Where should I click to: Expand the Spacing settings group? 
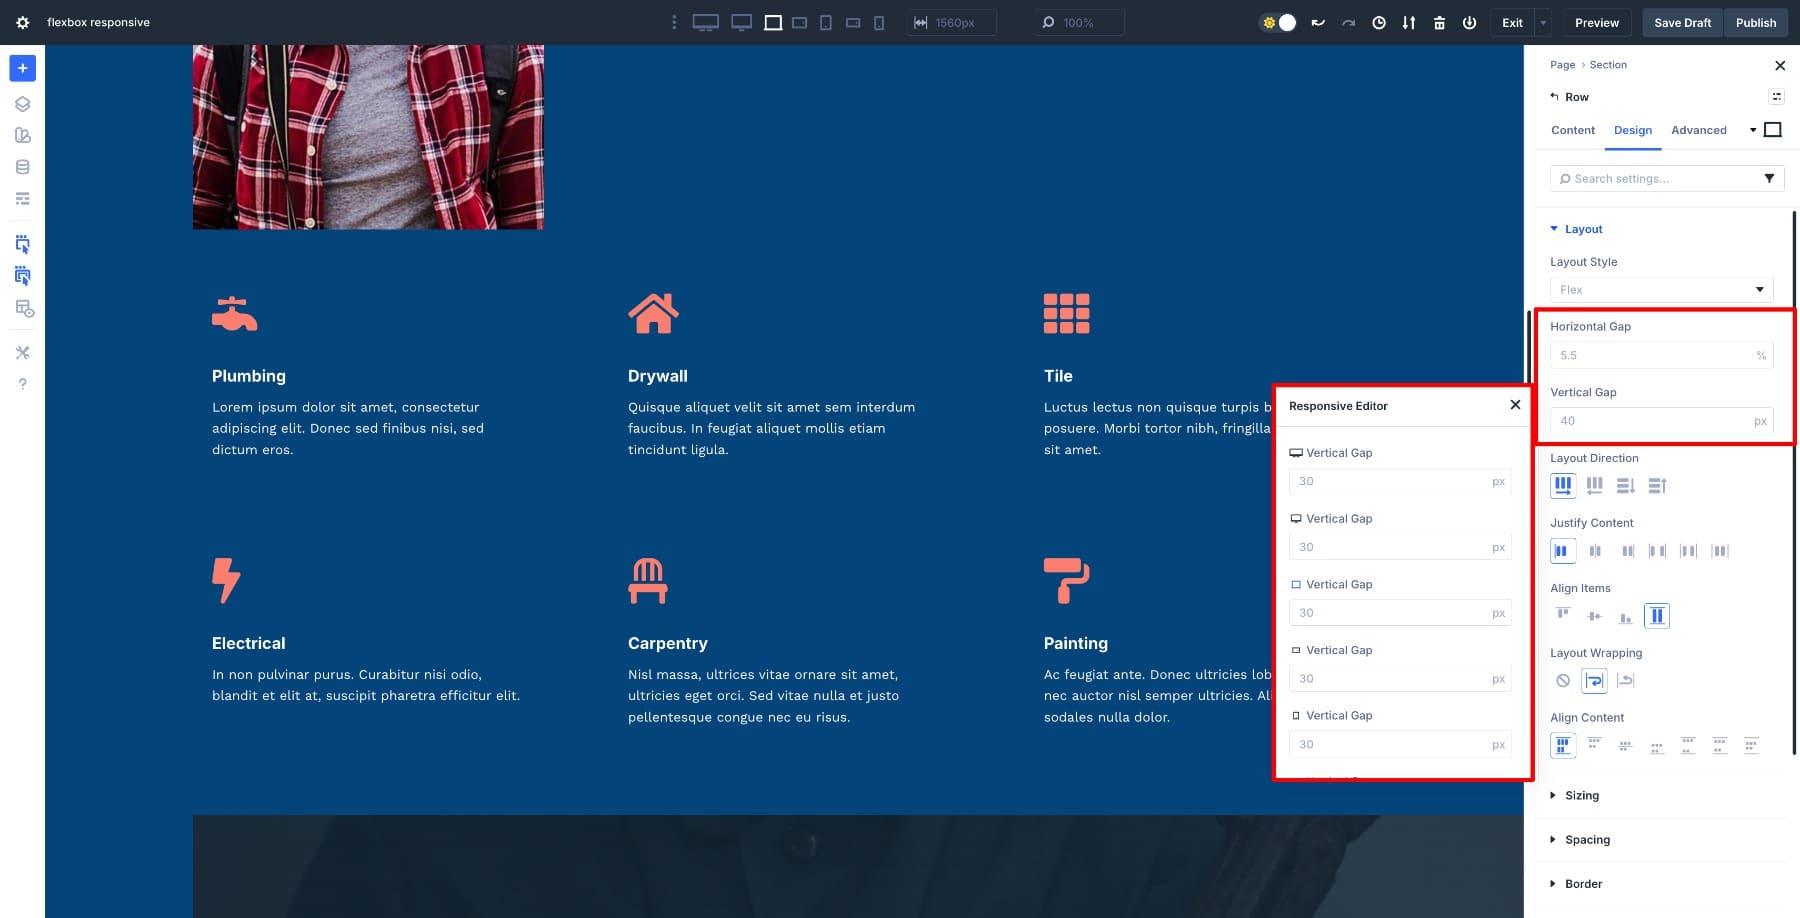1587,839
